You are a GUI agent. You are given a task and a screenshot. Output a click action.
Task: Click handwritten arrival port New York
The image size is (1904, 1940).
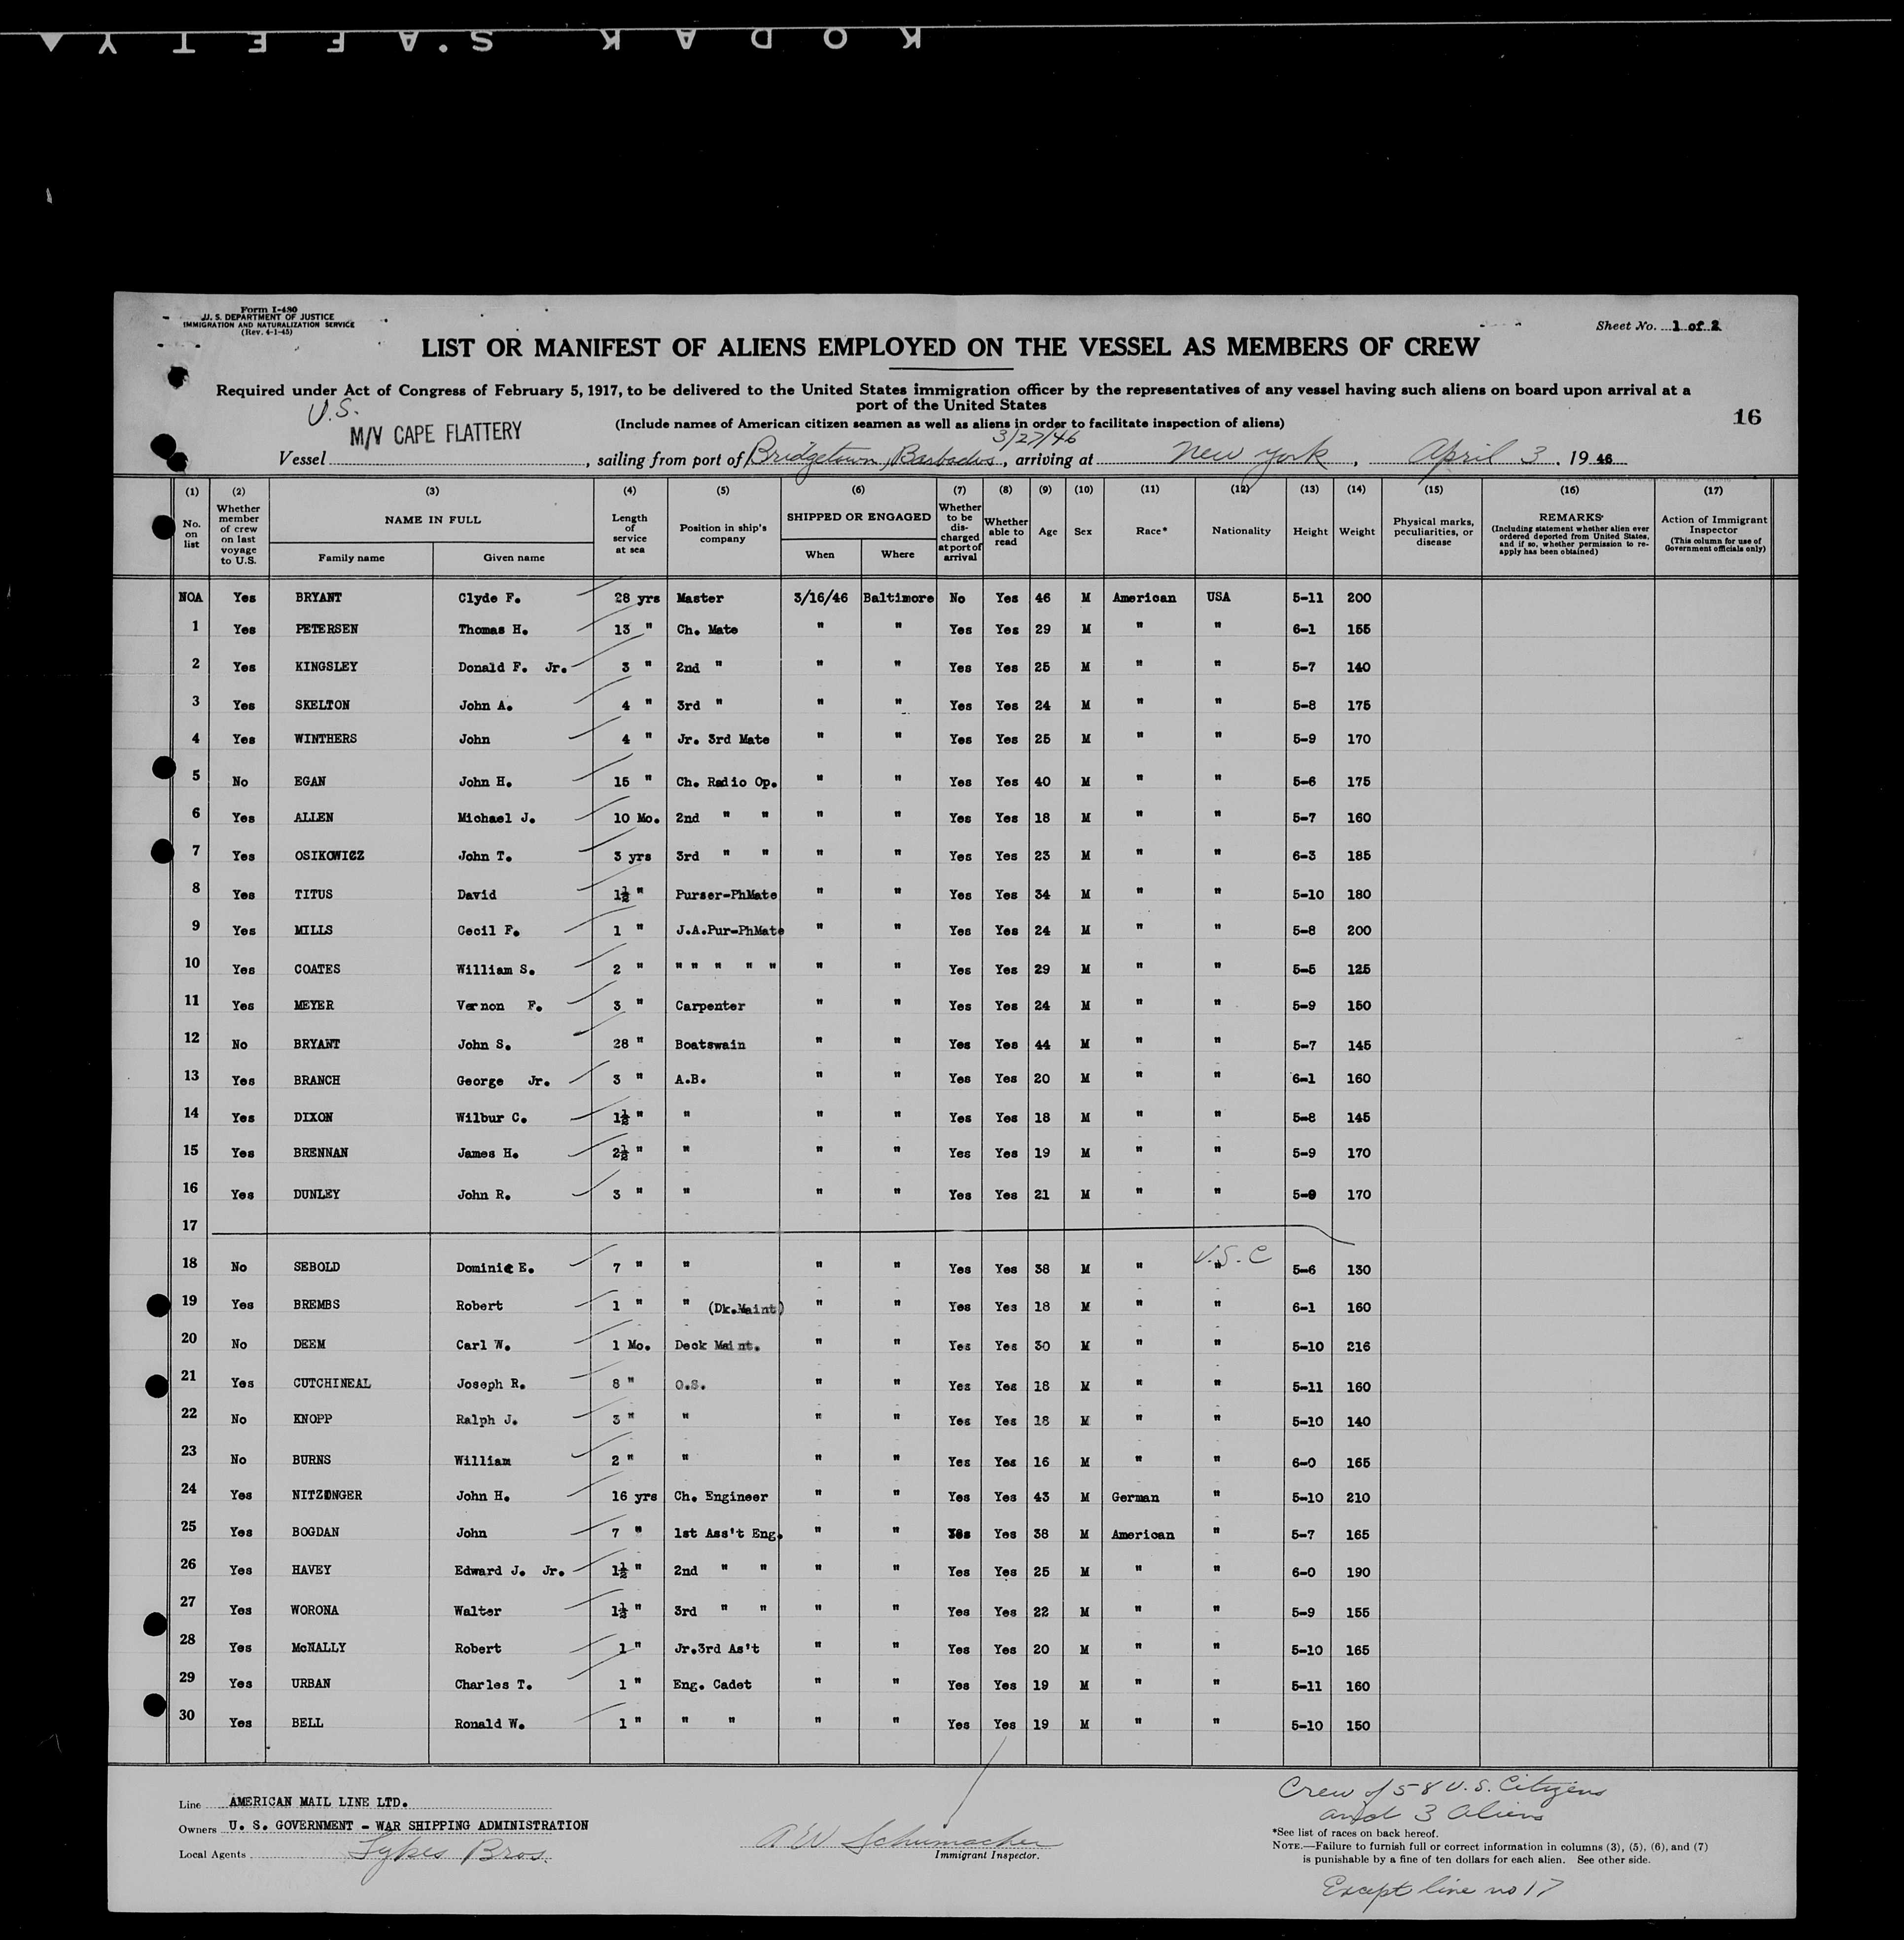pos(1253,455)
